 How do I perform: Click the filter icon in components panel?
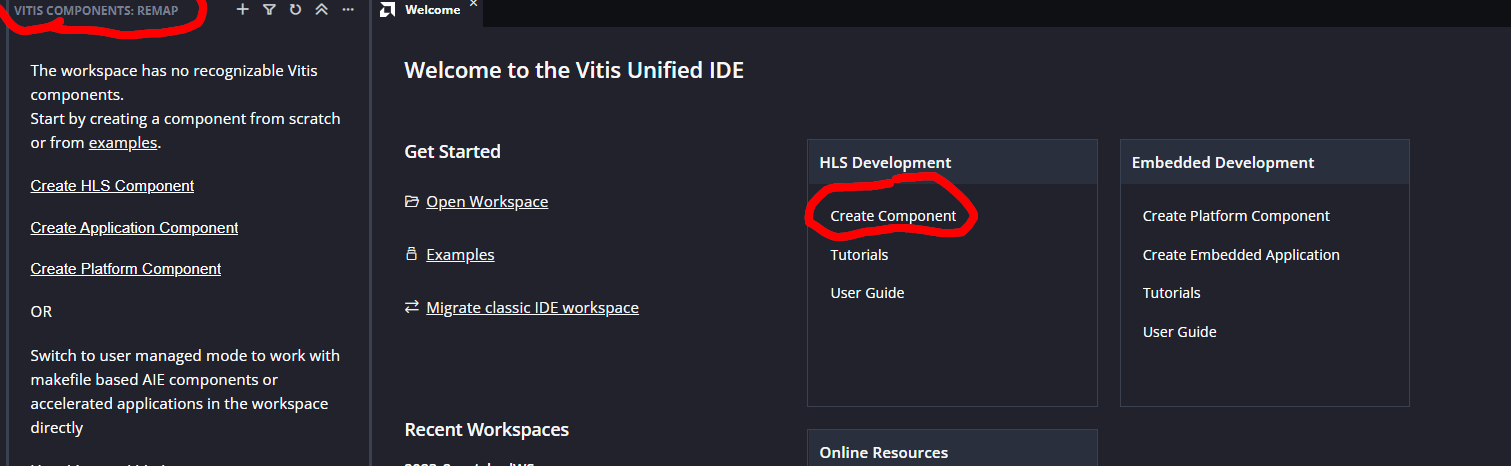tap(269, 9)
